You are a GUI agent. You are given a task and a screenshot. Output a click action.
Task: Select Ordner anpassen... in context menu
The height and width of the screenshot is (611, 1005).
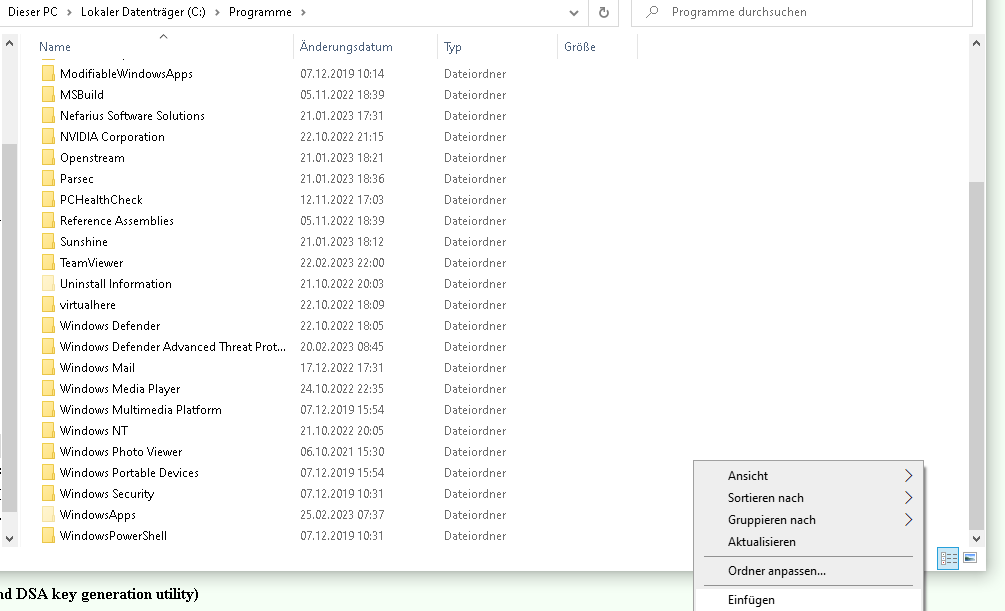[777, 571]
